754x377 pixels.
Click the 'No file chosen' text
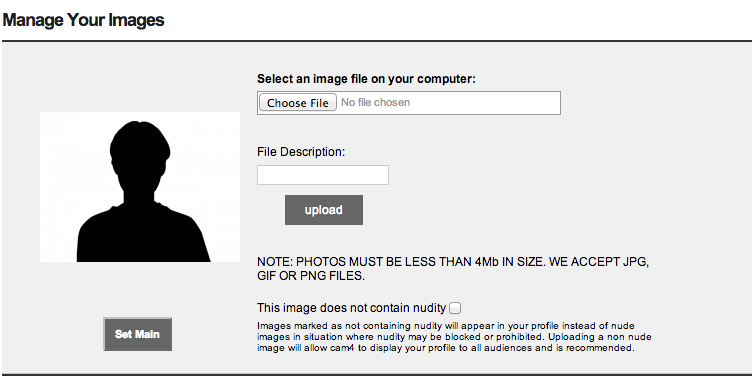376,102
